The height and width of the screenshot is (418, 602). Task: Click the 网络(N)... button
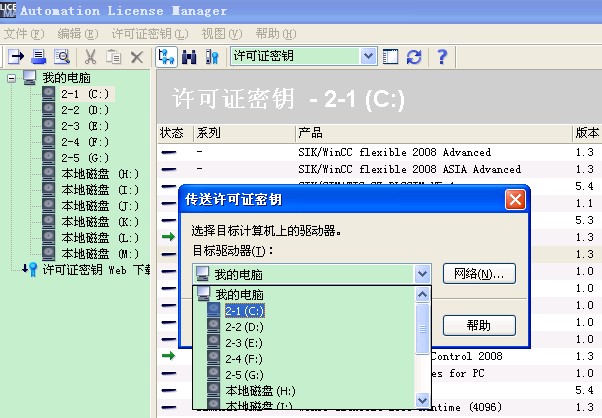(x=478, y=274)
